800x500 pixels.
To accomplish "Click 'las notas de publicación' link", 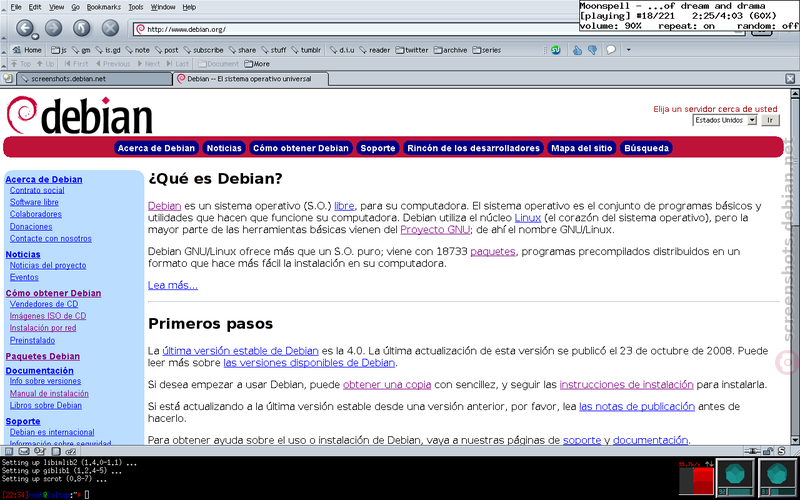I will (637, 407).
